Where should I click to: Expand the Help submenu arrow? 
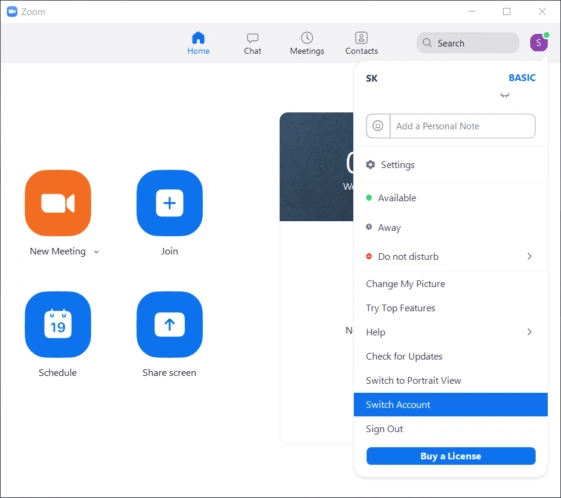[x=529, y=332]
